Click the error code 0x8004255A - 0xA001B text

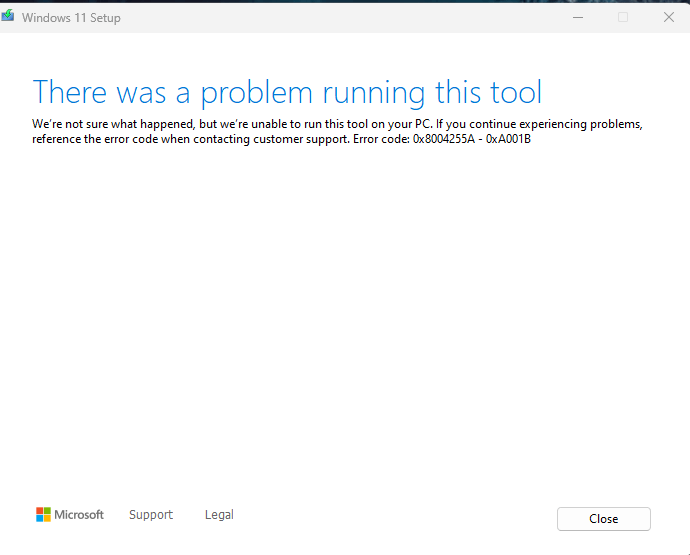coord(472,139)
